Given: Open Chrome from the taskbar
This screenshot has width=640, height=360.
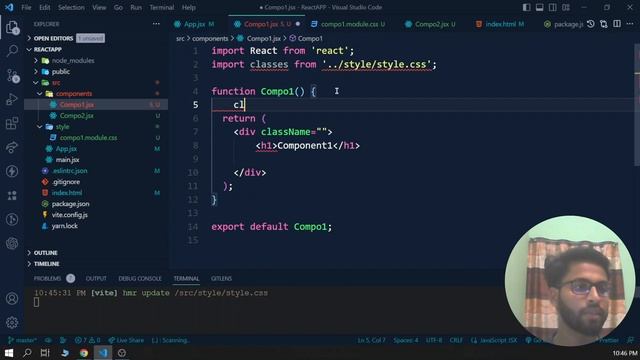Looking at the screenshot, I should (84, 353).
